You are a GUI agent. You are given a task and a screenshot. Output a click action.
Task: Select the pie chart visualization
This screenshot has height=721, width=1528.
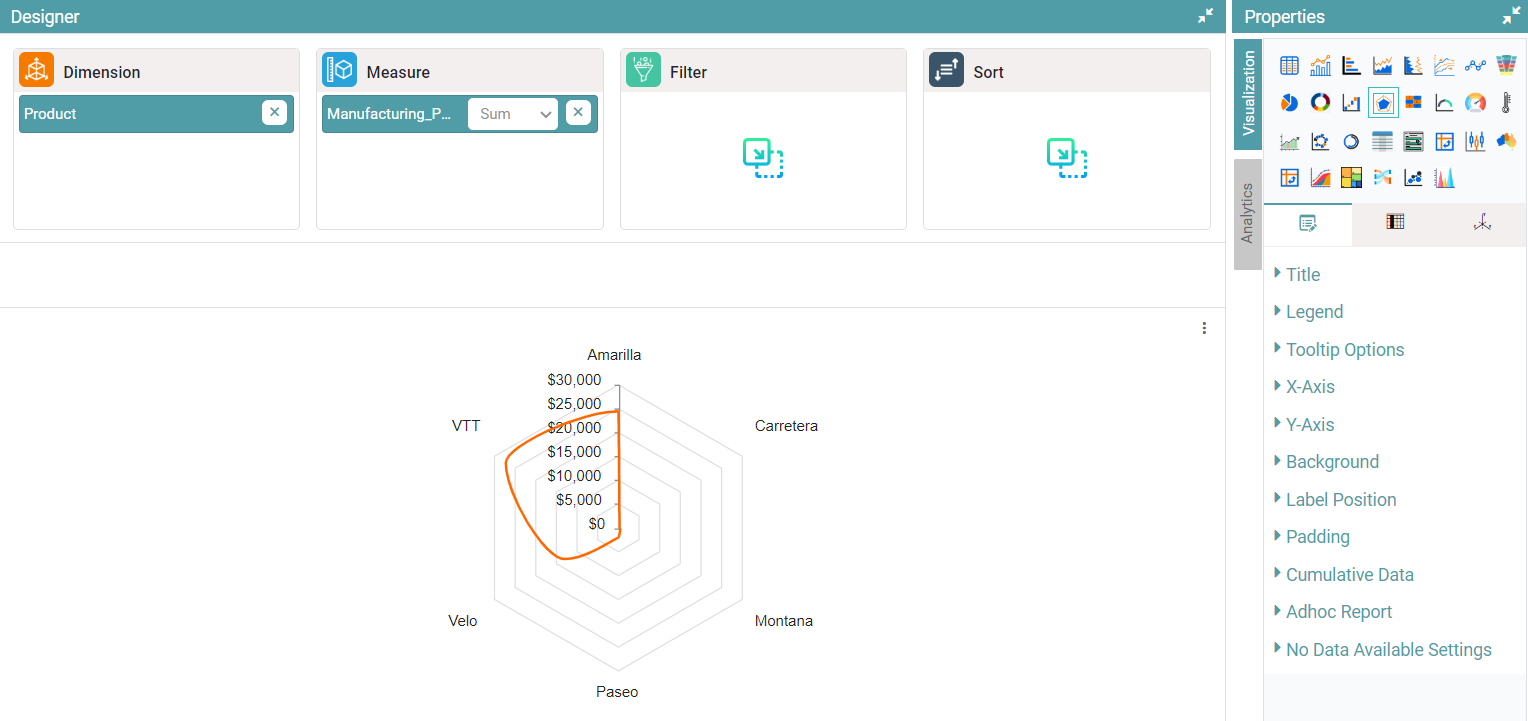tap(1289, 103)
